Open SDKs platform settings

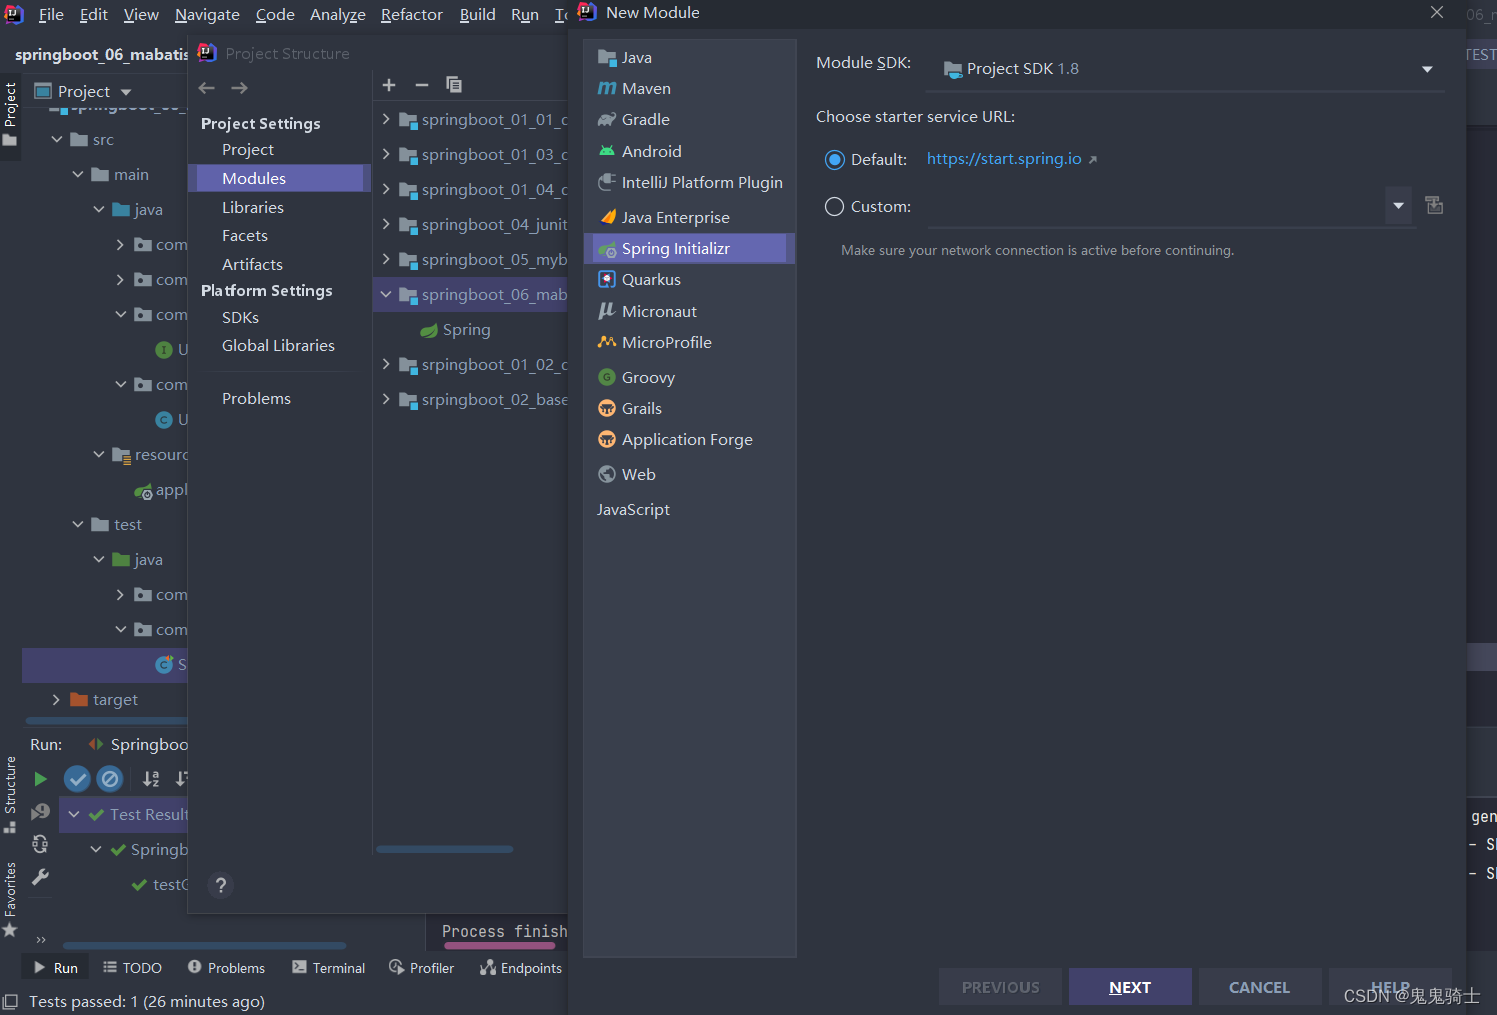pyautogui.click(x=240, y=317)
